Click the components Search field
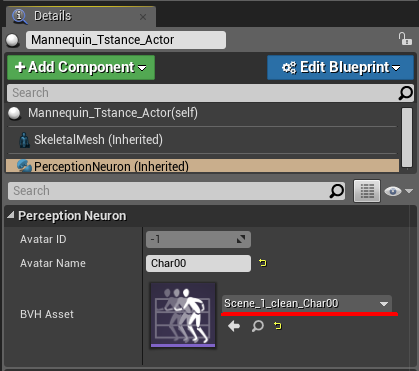 click(203, 93)
